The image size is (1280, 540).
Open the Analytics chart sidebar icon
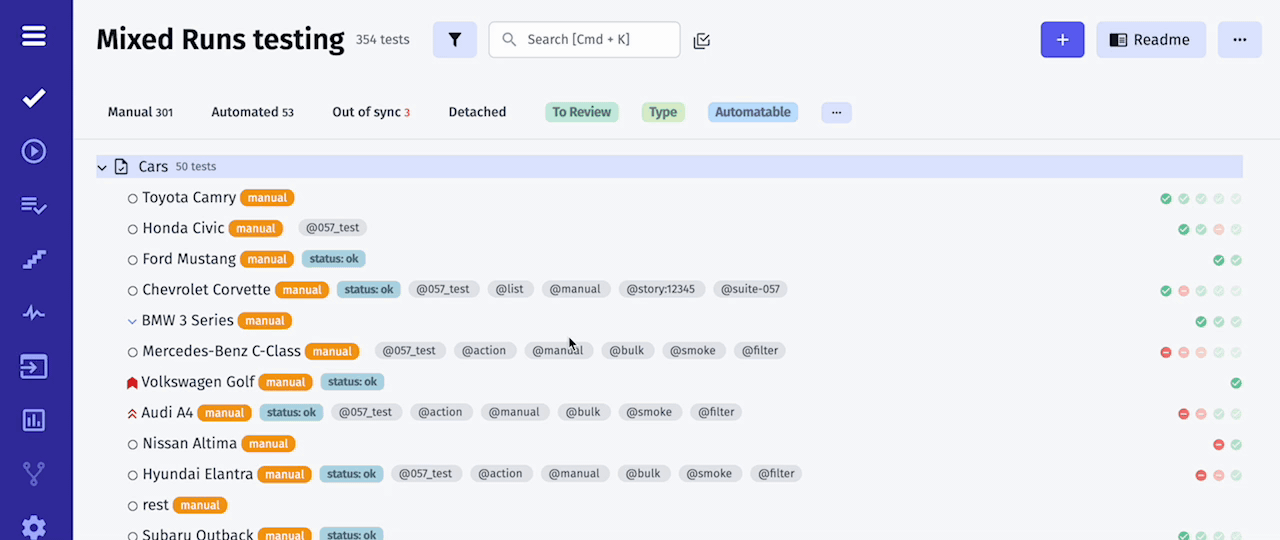click(34, 420)
